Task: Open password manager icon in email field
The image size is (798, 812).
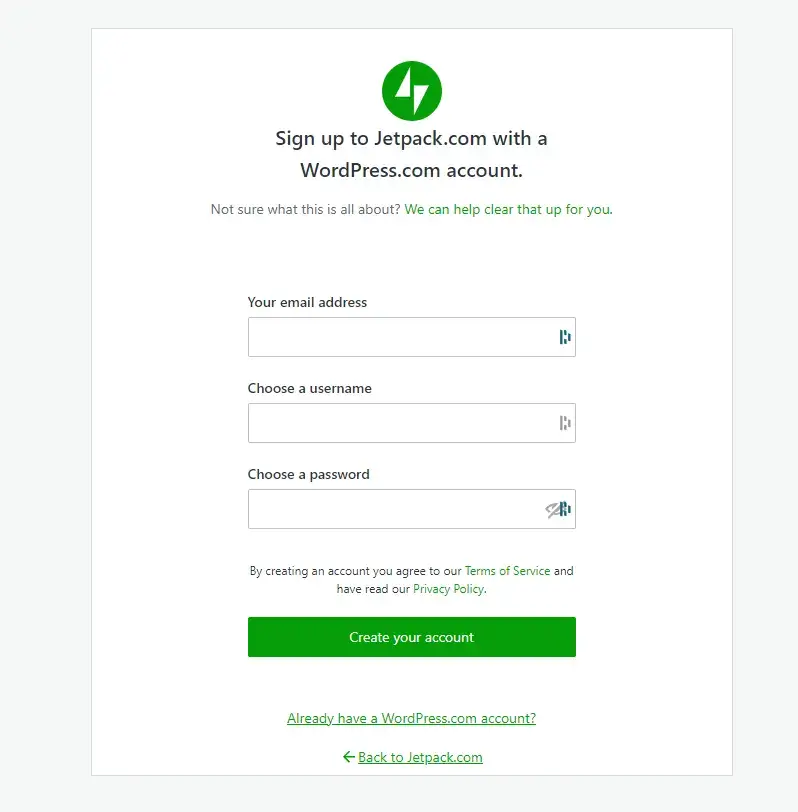Action: [565, 337]
